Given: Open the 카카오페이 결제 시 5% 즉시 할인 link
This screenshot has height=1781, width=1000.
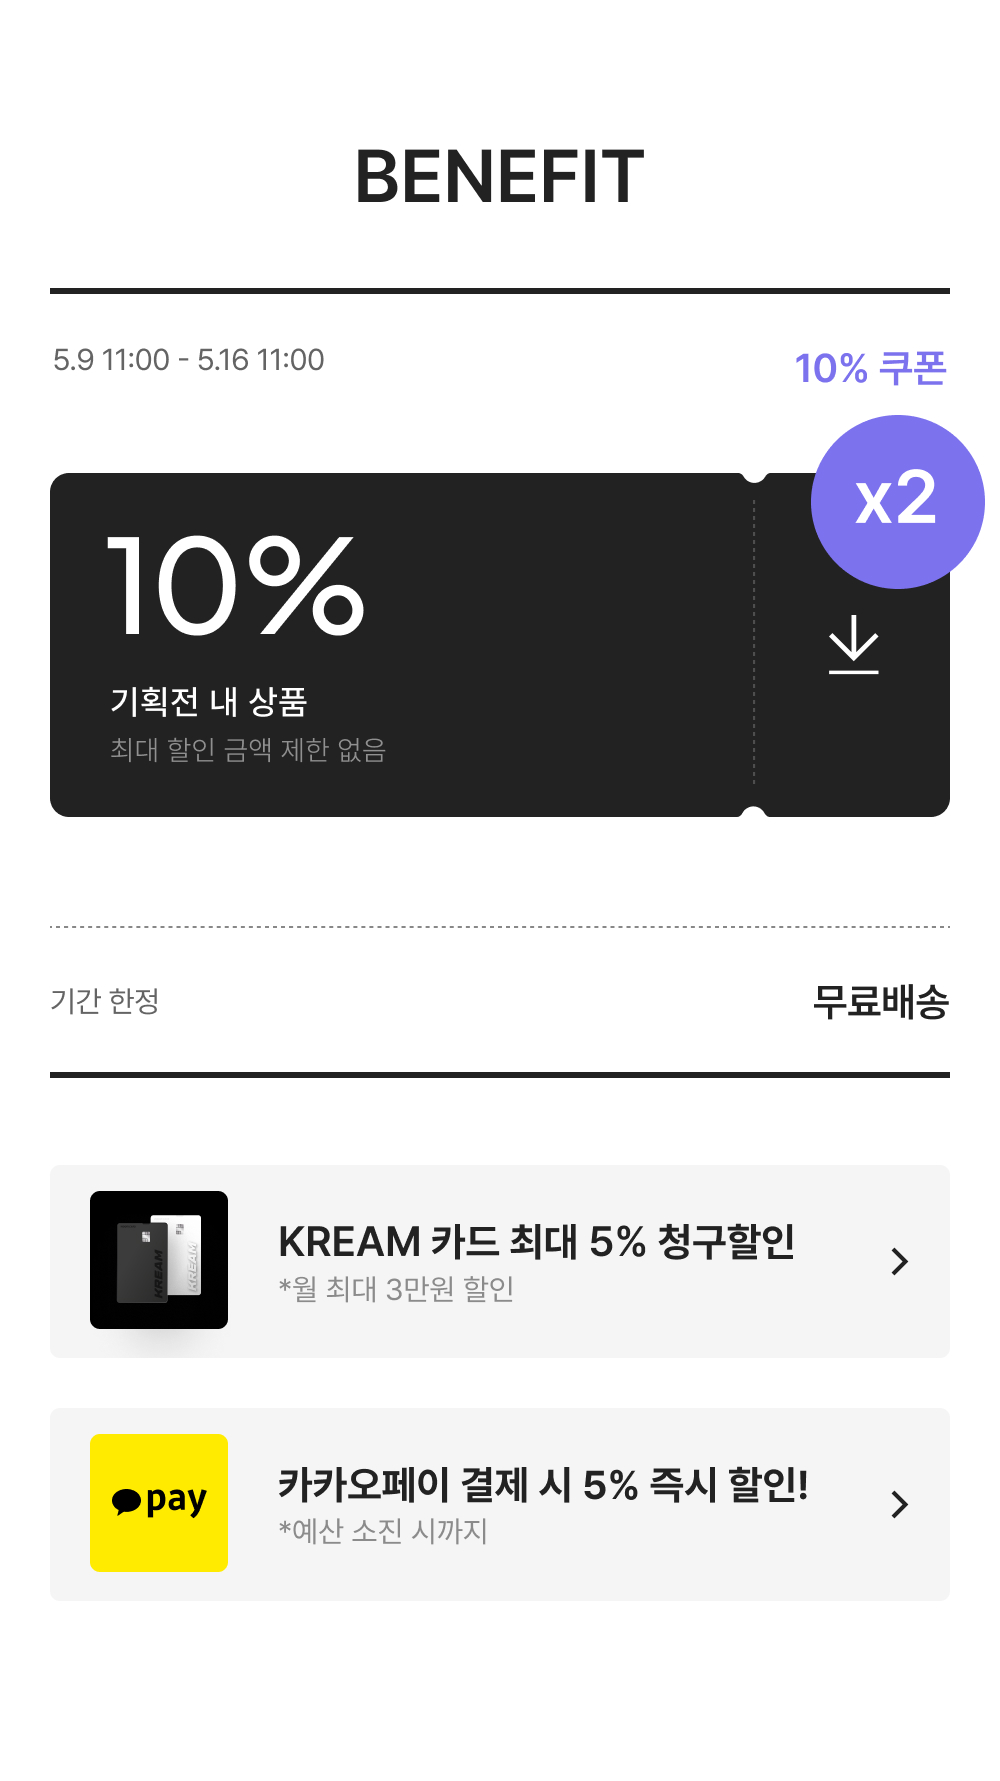Looking at the screenshot, I should pos(542,1485).
